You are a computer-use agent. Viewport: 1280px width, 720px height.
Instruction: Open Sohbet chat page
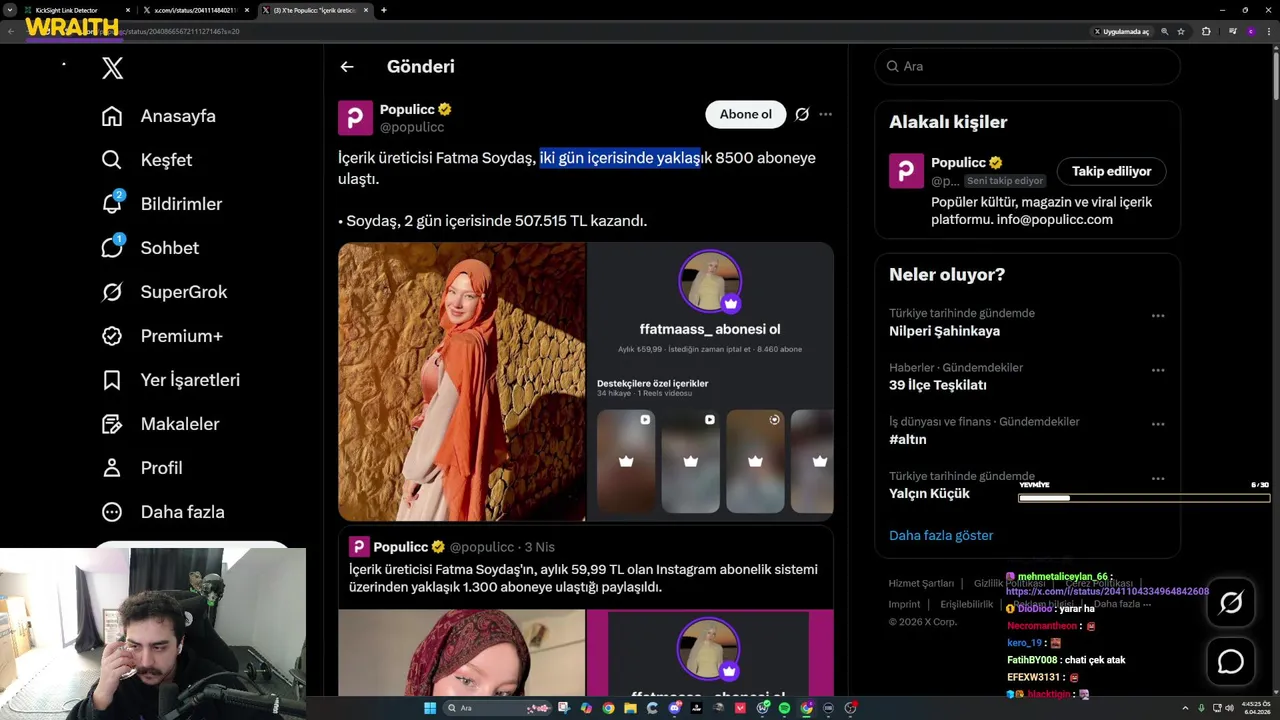click(151, 248)
